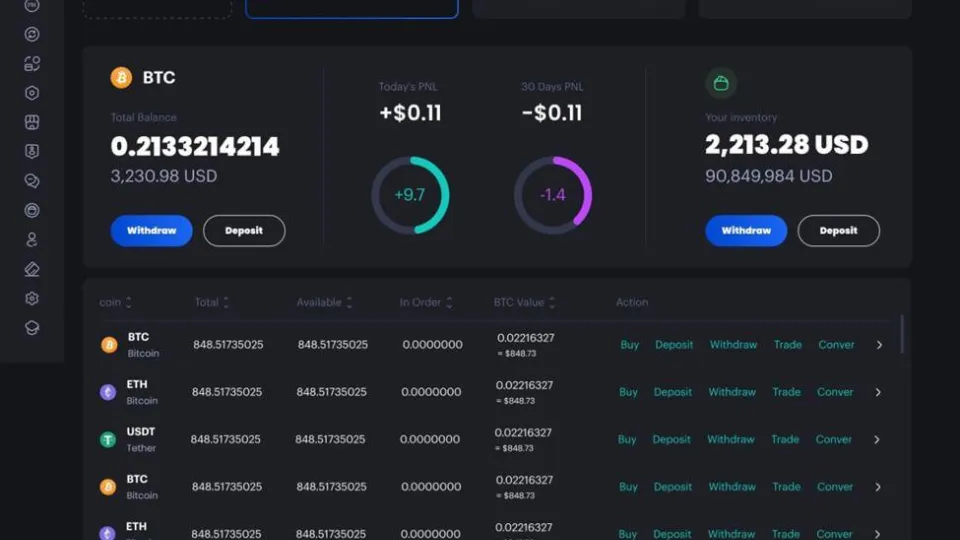
Task: Click the purple coin icon in the first ETH row
Action: [x=108, y=392]
